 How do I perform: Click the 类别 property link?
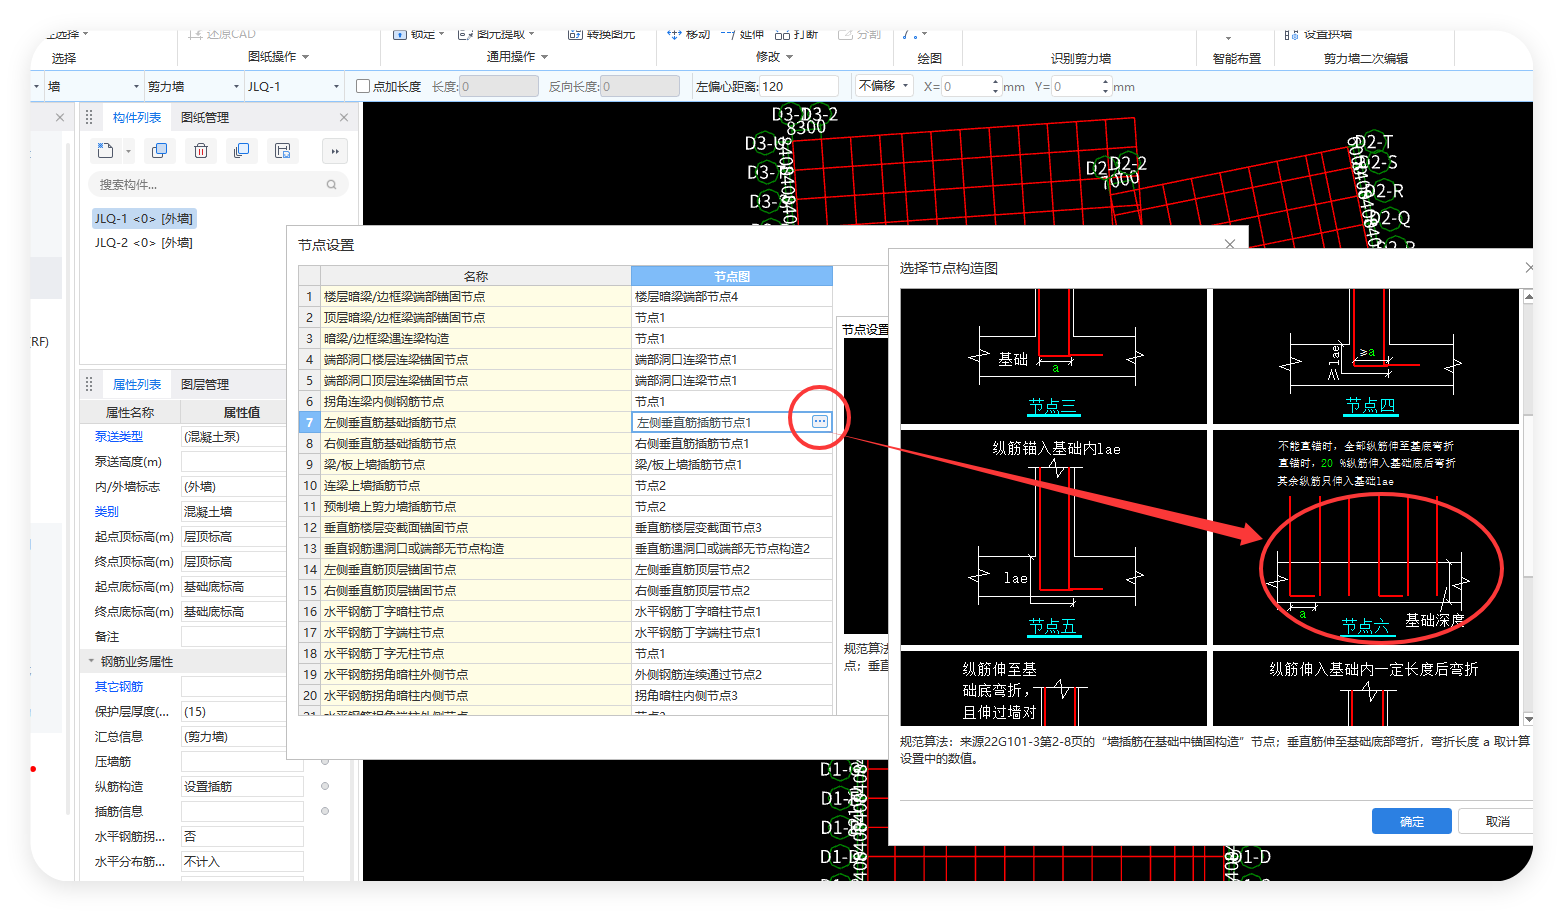pyautogui.click(x=107, y=511)
